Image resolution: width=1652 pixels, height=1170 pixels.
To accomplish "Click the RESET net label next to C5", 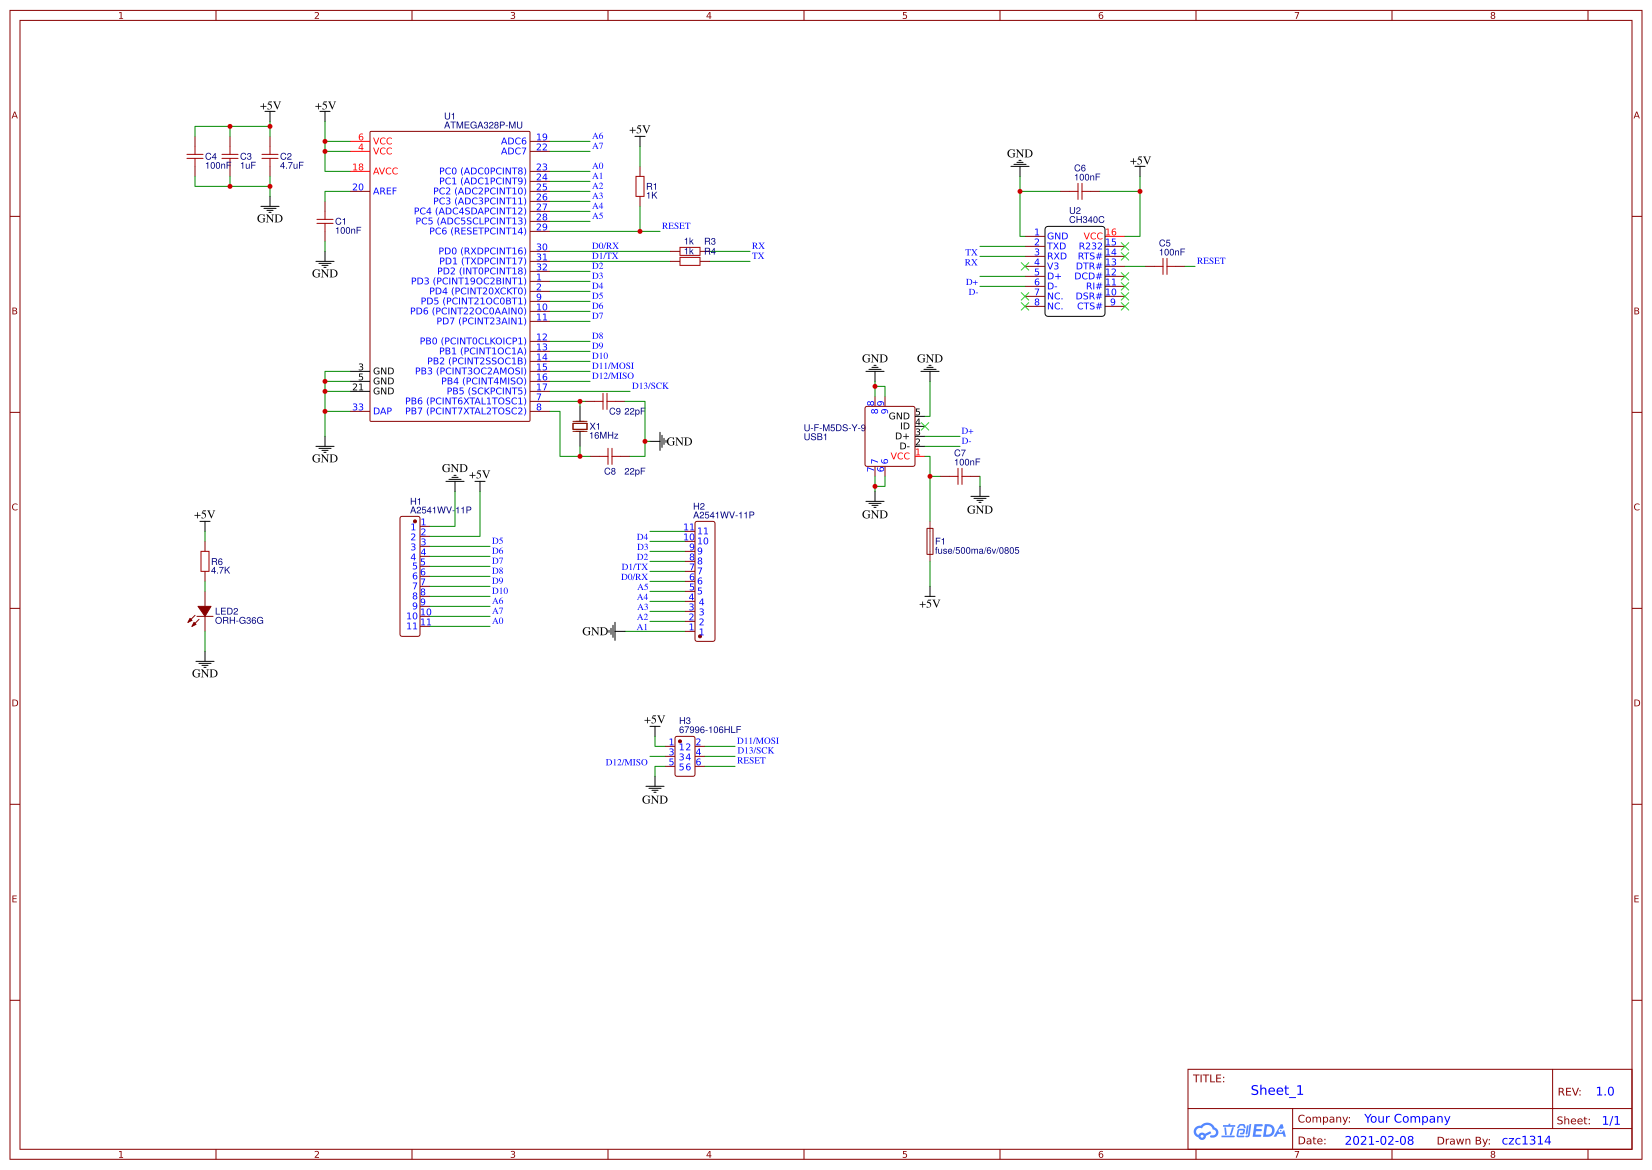I will 1211,261.
